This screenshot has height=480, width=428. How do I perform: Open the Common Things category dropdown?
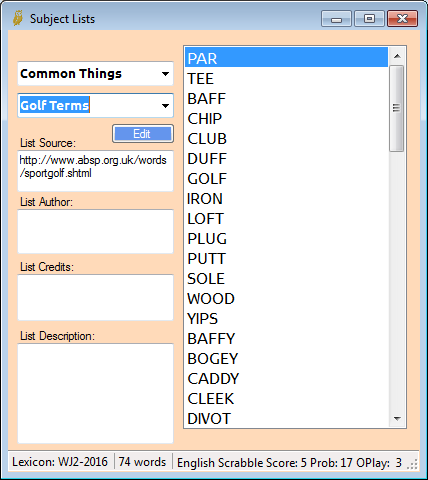[x=95, y=74]
